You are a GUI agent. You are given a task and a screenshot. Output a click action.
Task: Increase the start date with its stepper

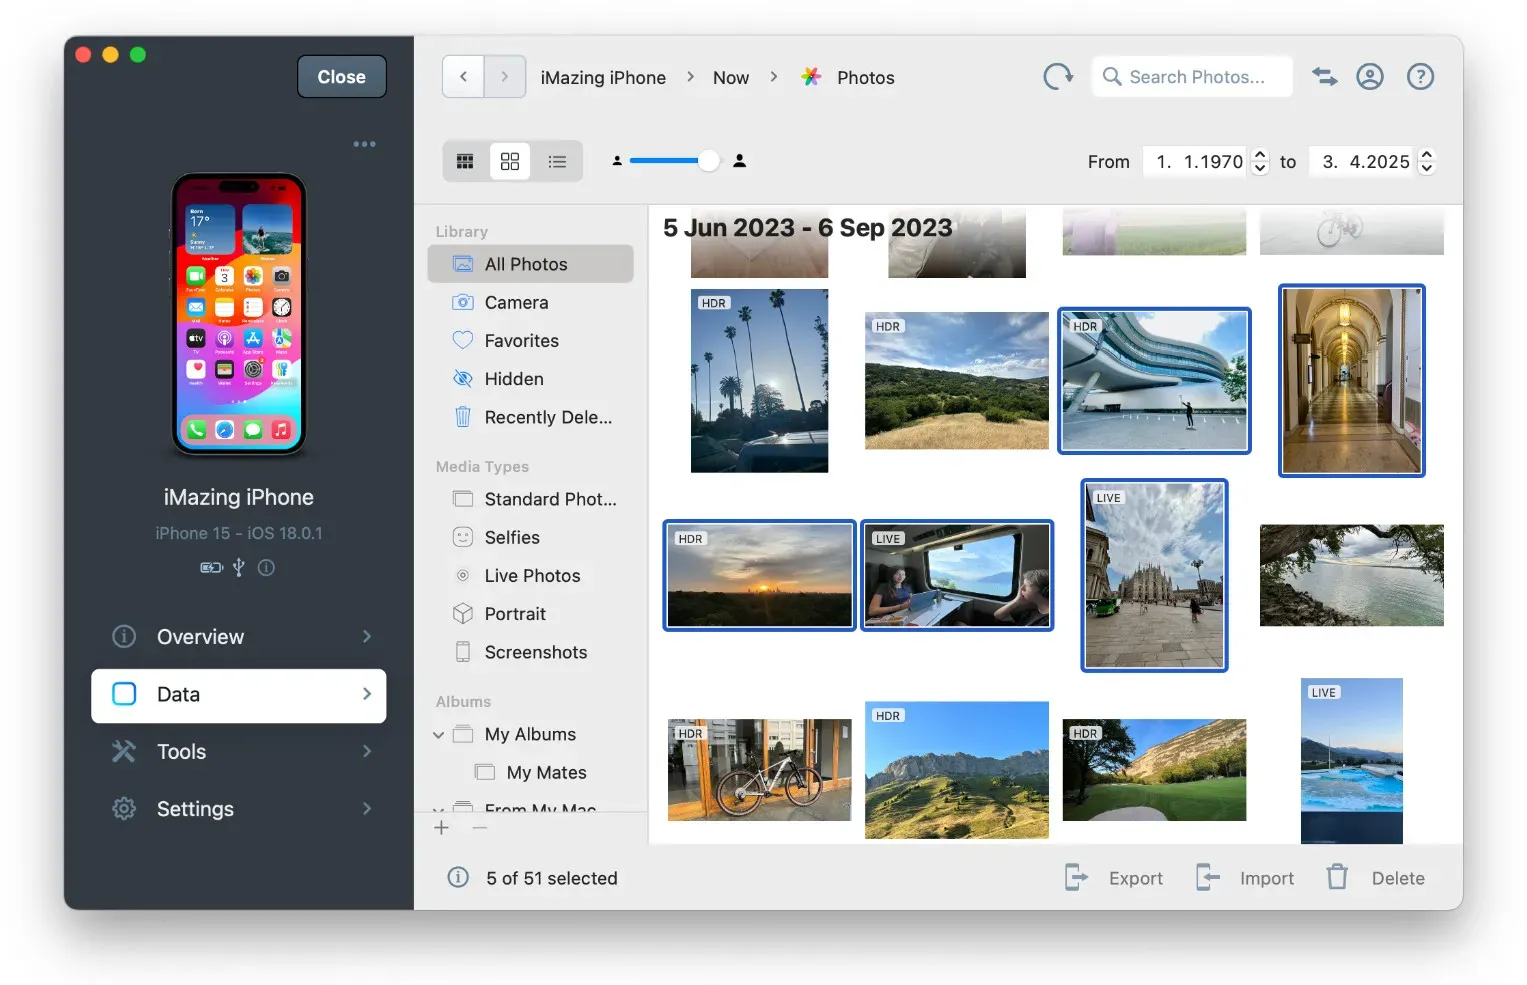coord(1259,154)
